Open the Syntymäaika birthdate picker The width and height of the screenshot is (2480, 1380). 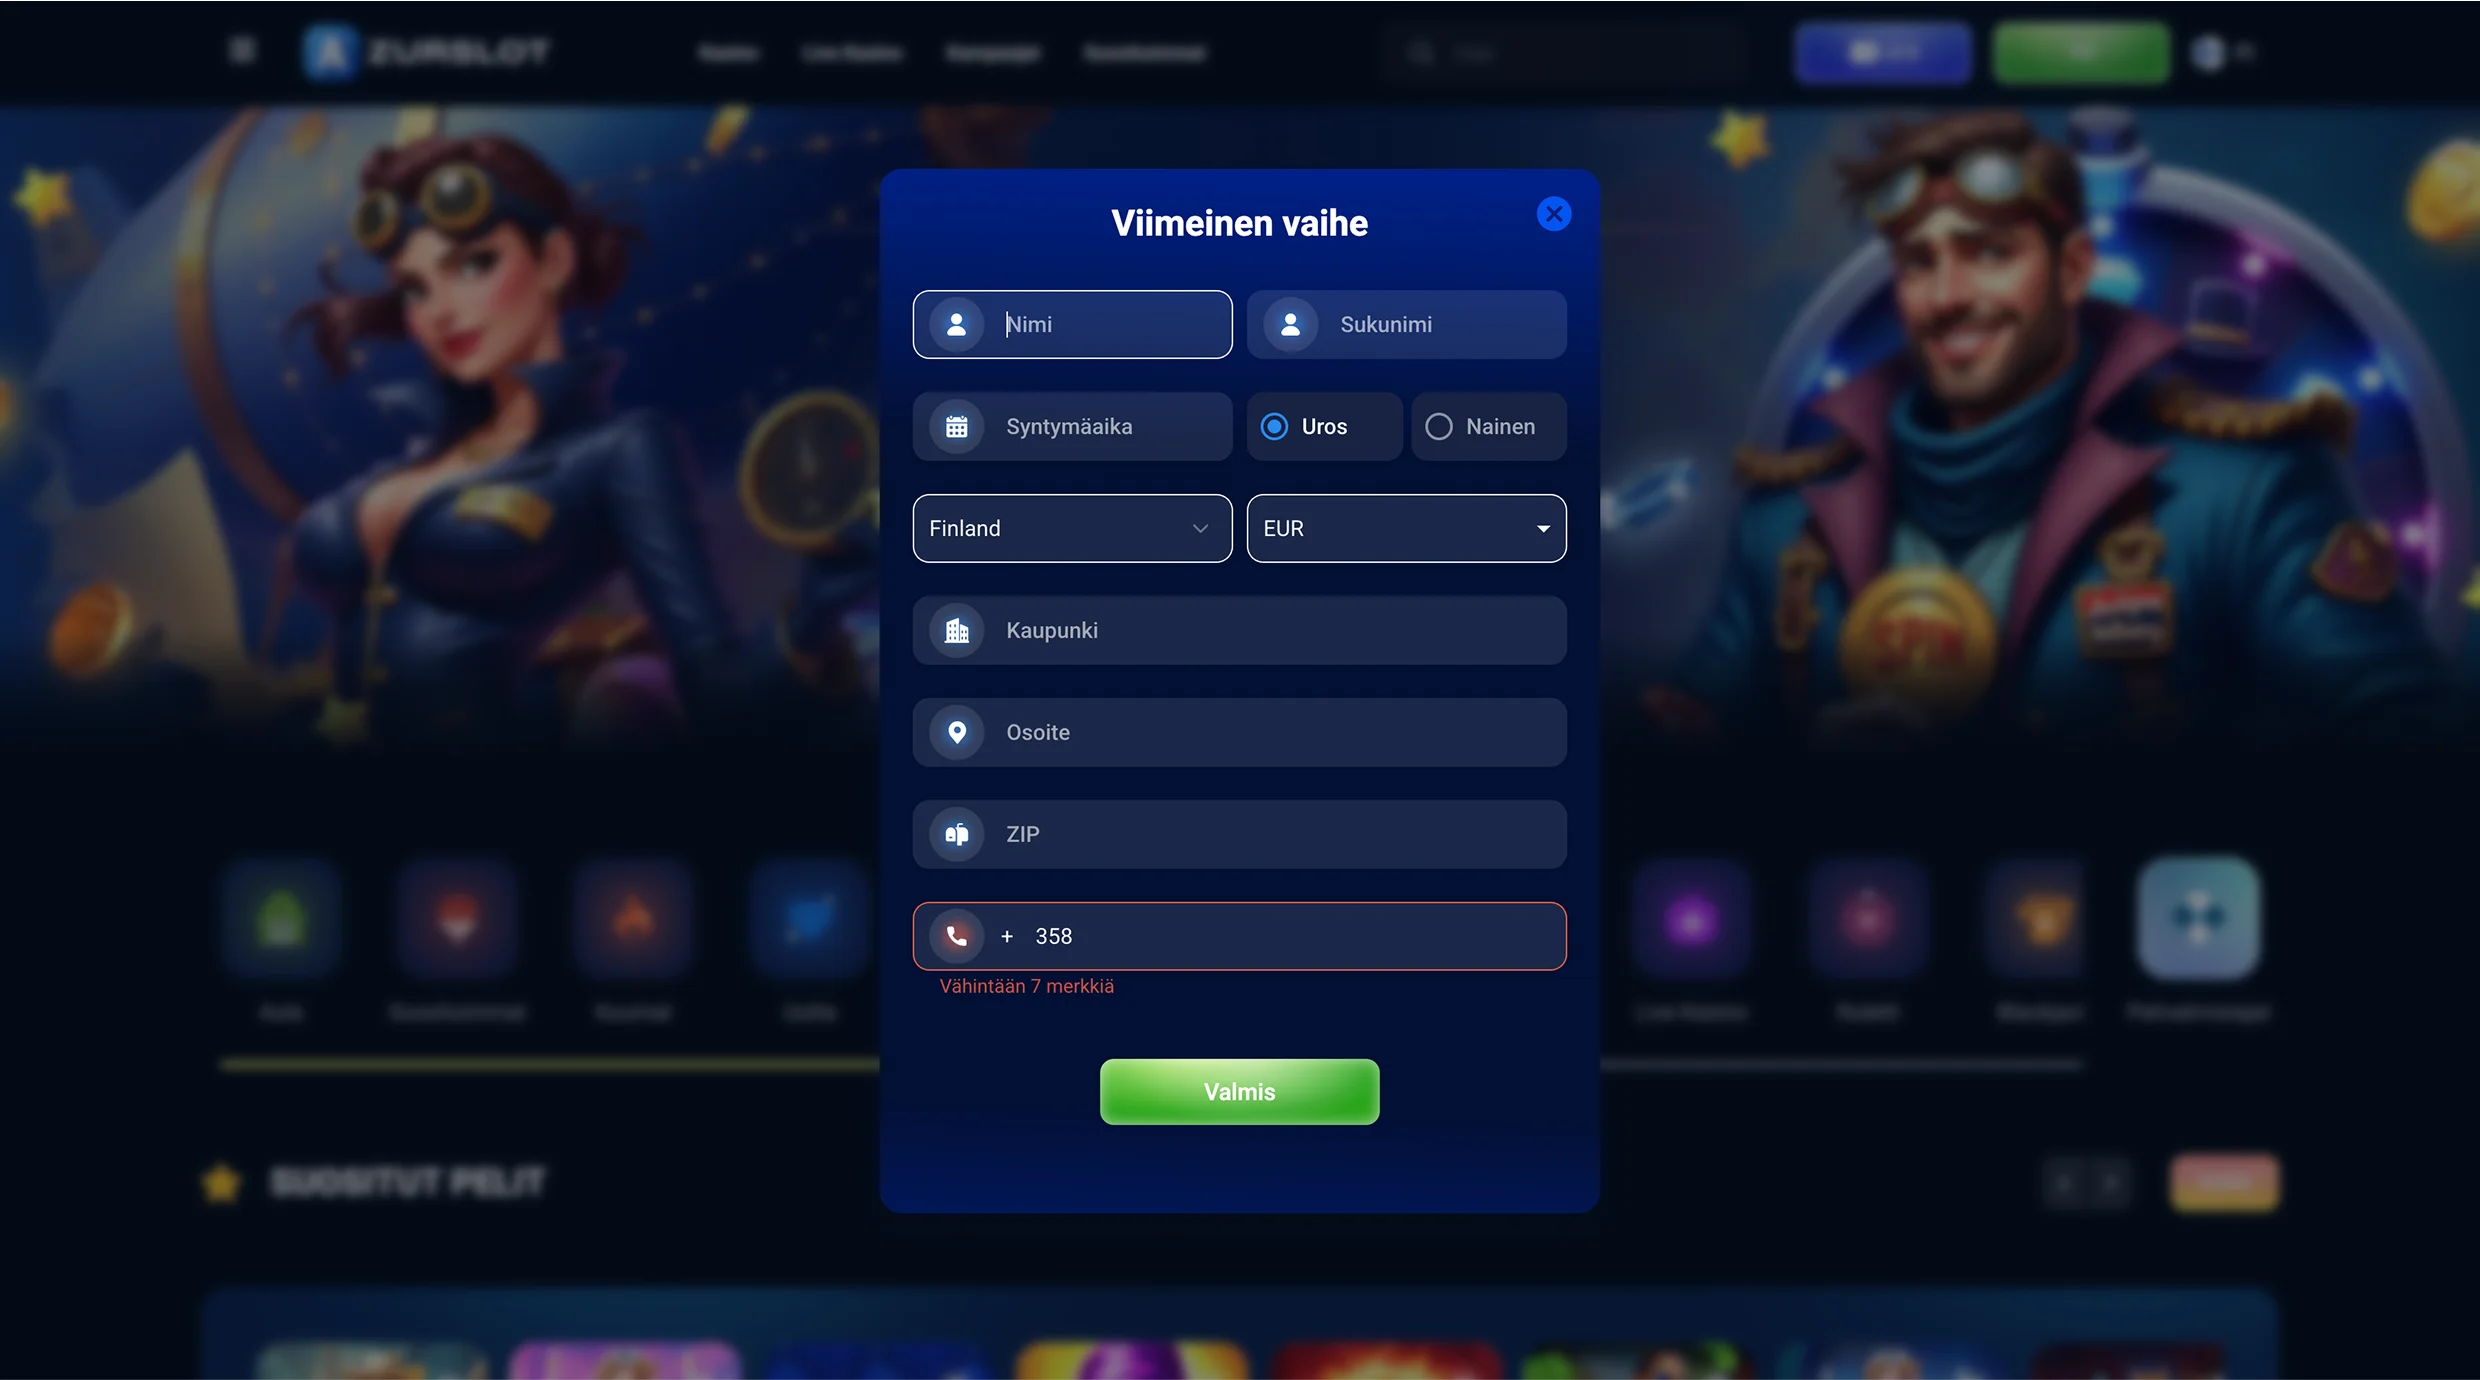1072,426
